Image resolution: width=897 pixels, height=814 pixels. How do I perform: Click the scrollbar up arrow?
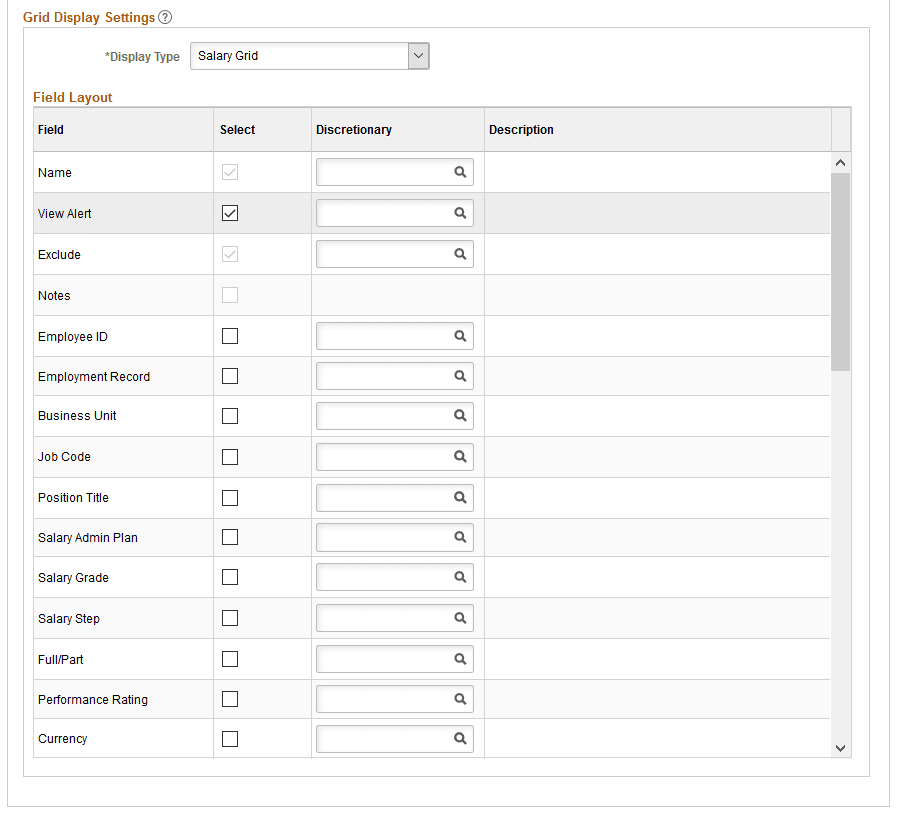[x=840, y=161]
